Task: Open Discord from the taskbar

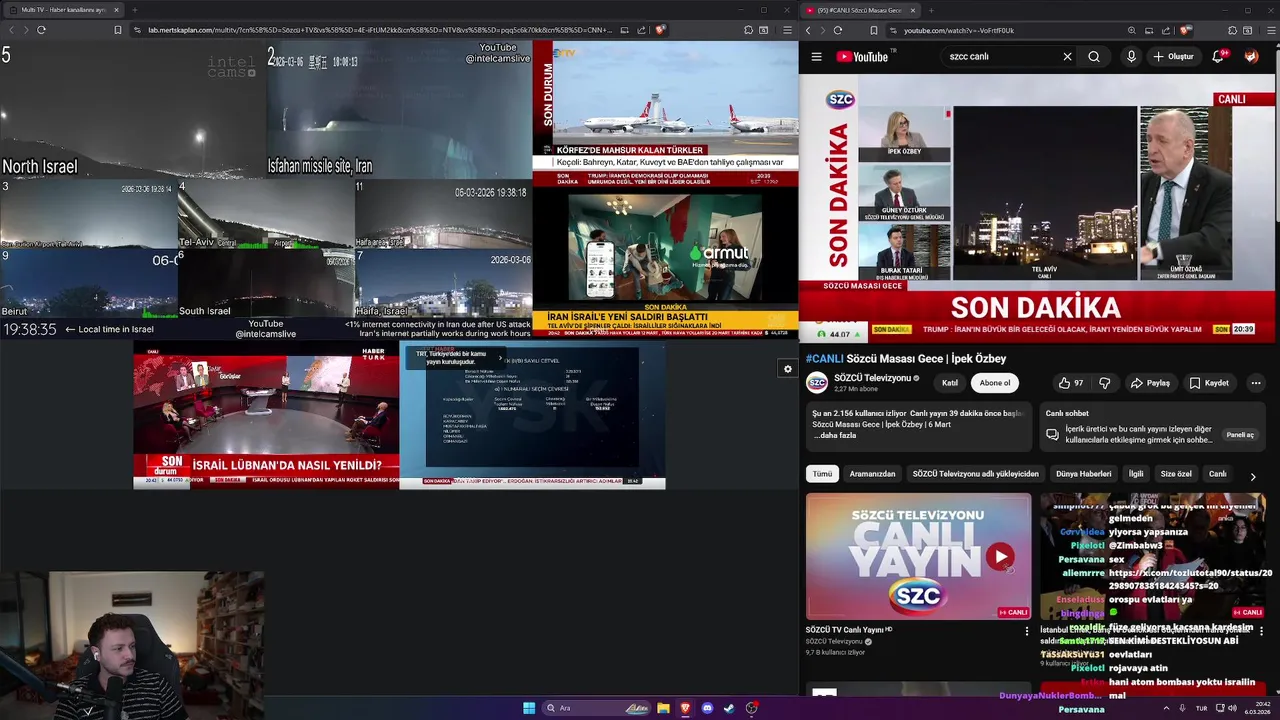Action: pyautogui.click(x=707, y=708)
